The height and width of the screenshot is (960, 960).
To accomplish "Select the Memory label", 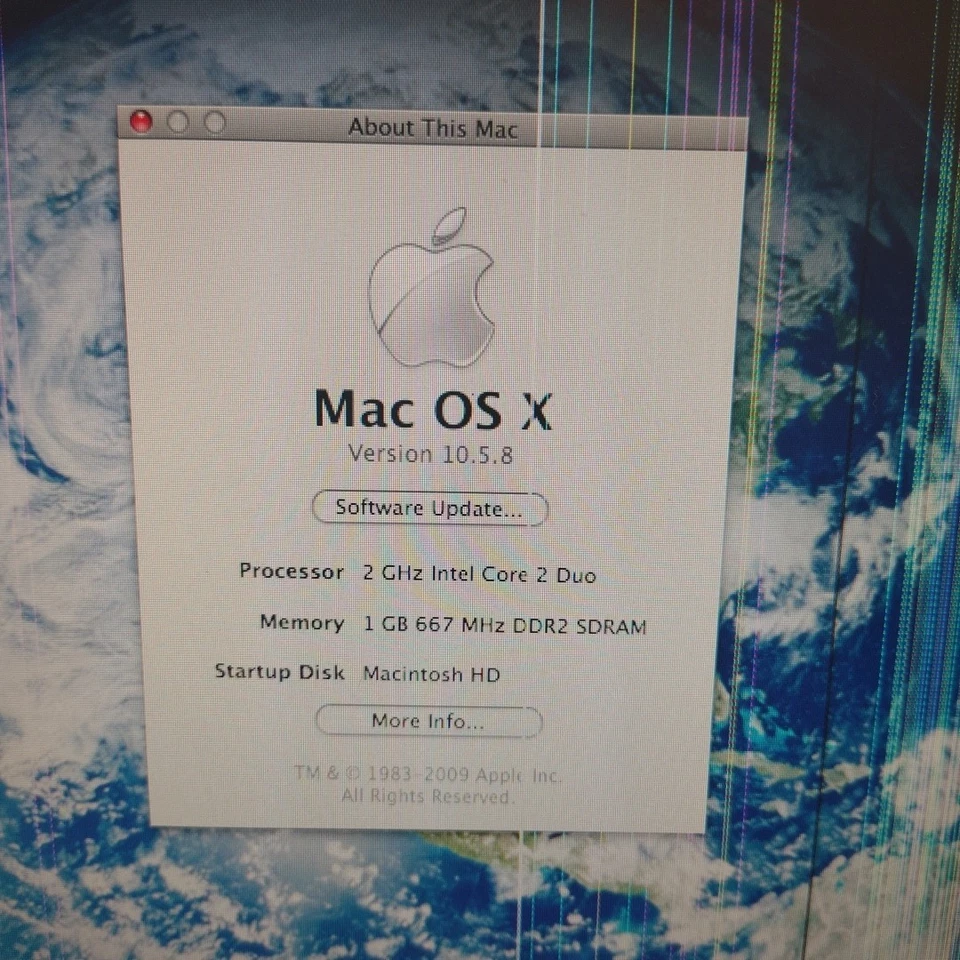I will (x=303, y=622).
